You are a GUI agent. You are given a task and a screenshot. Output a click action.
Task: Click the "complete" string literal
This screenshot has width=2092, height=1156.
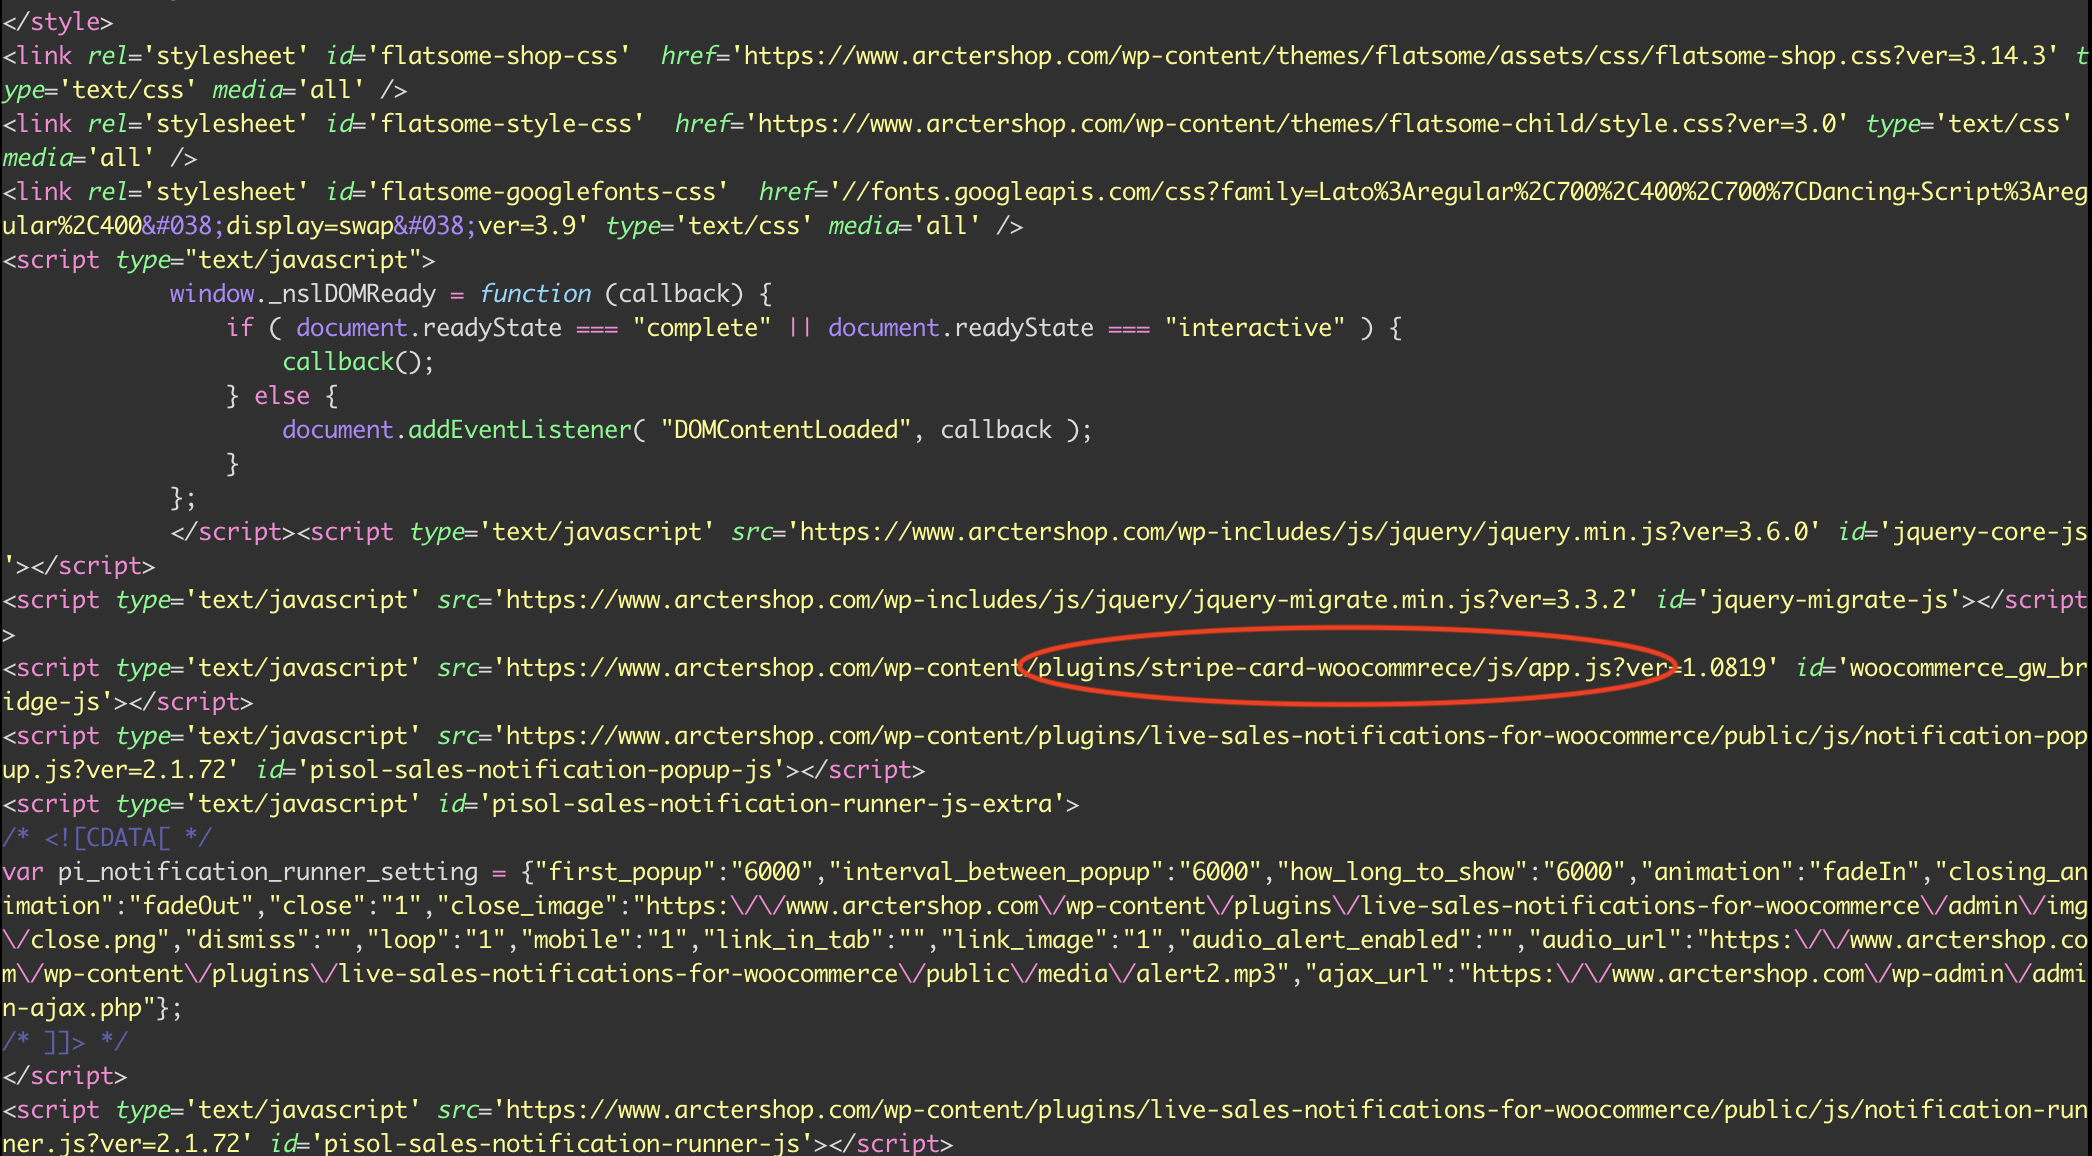click(x=702, y=328)
